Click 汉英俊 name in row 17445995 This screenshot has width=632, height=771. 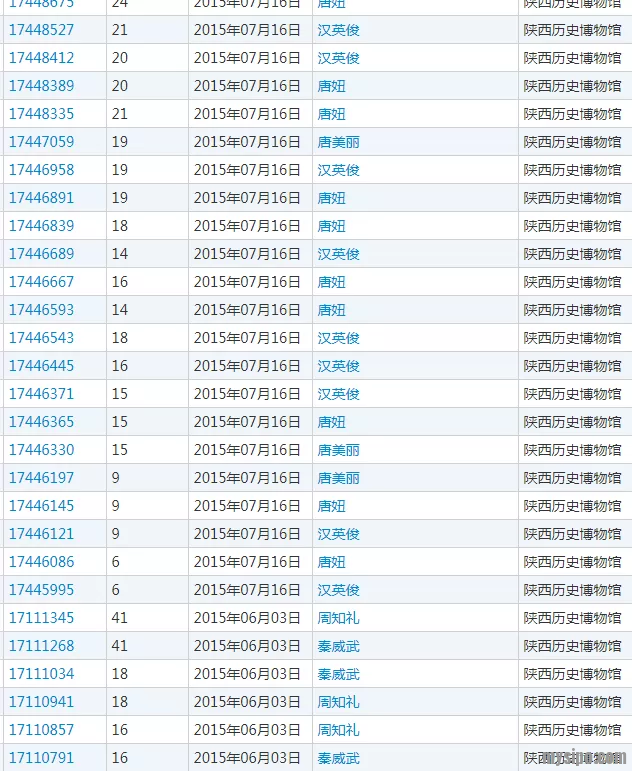tap(338, 590)
